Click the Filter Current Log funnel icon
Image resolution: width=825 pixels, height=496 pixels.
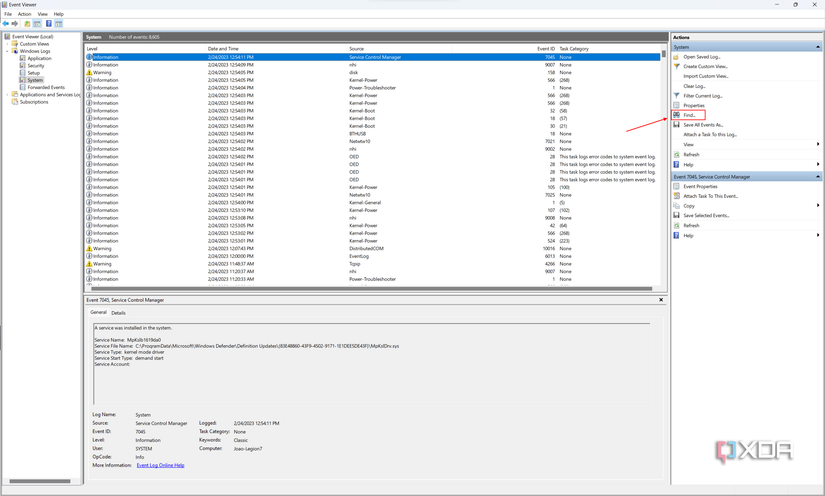tap(677, 96)
